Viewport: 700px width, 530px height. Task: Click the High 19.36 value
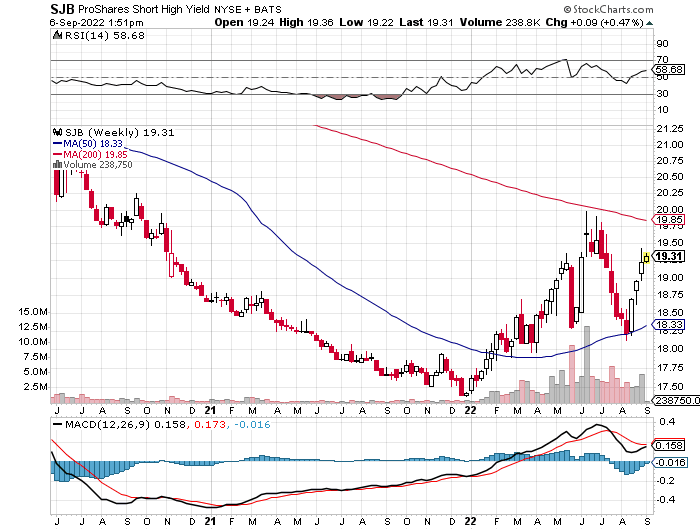306,22
